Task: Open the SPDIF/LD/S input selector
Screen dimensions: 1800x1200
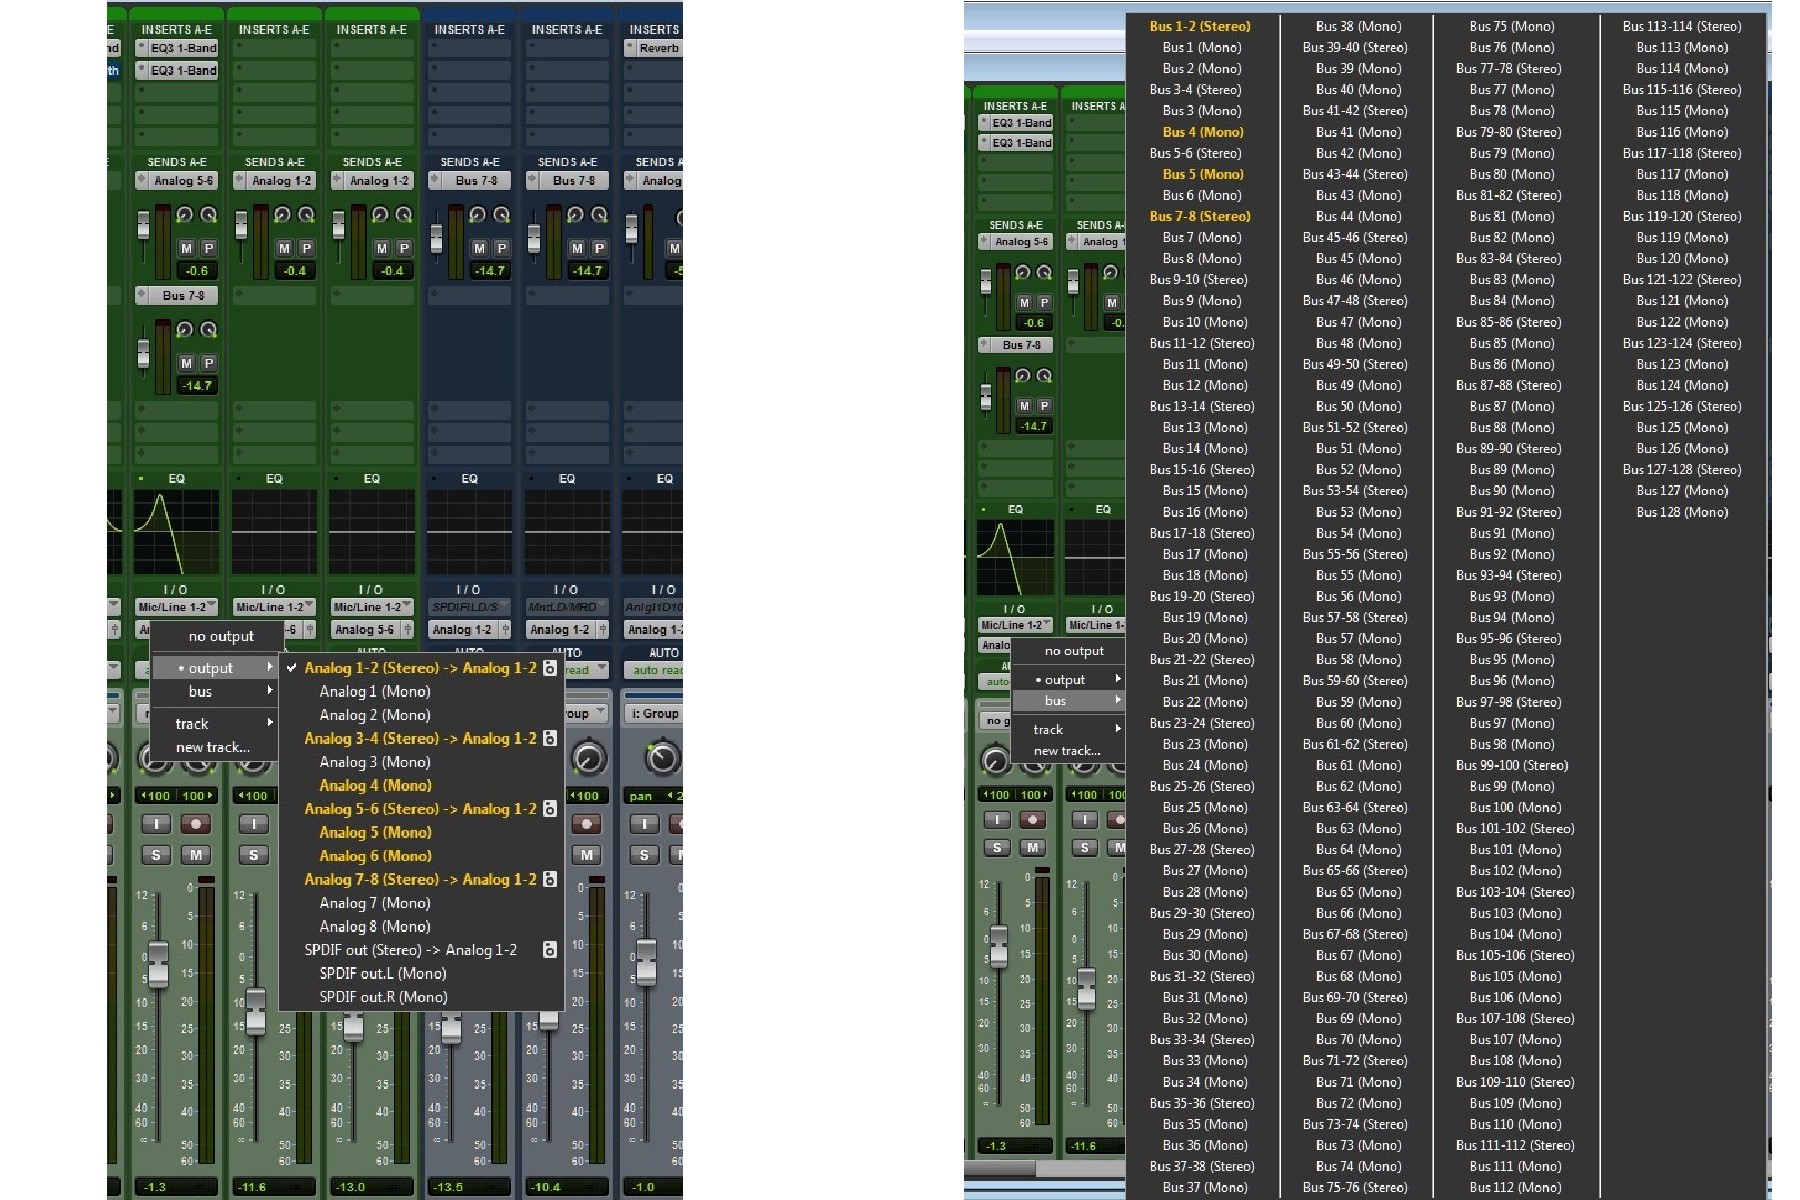Action: coord(470,607)
